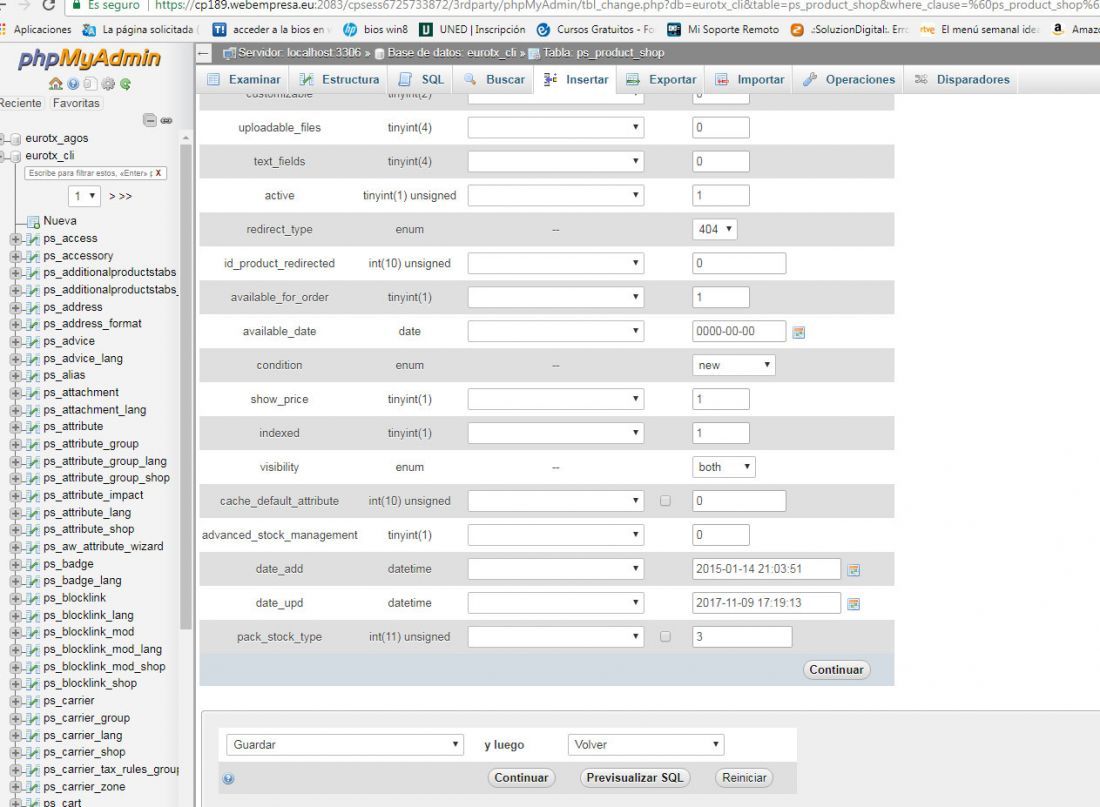Open function dropdown for active row
1100x807 pixels.
[556, 196]
